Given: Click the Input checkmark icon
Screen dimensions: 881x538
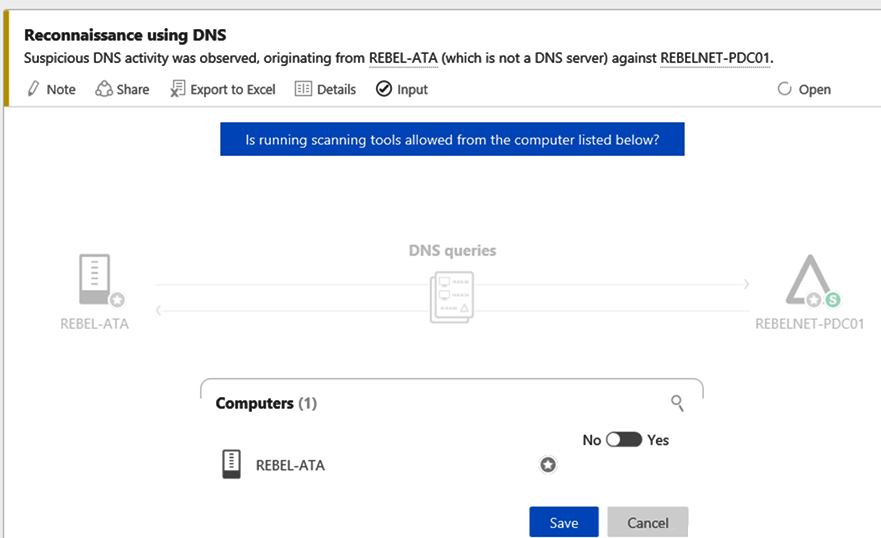Looking at the screenshot, I should coord(384,89).
